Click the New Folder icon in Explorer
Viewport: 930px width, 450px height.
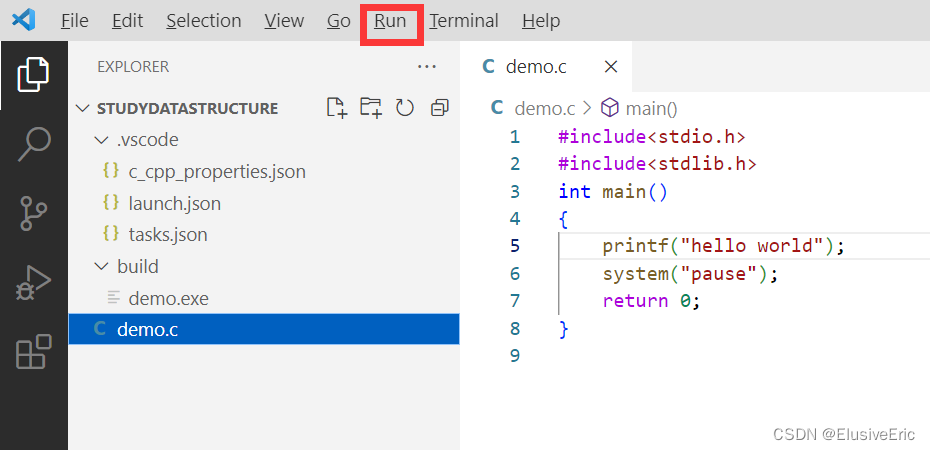[371, 108]
